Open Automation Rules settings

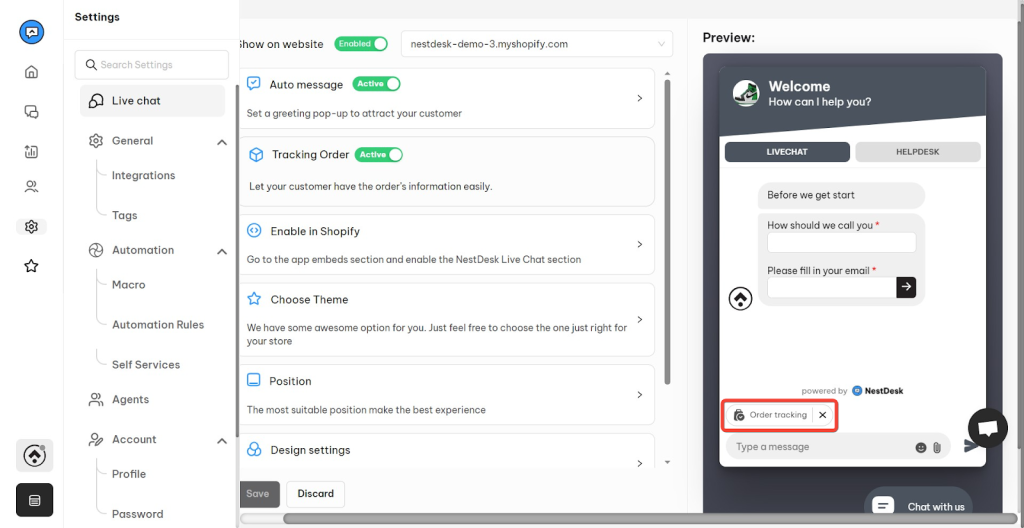158,324
